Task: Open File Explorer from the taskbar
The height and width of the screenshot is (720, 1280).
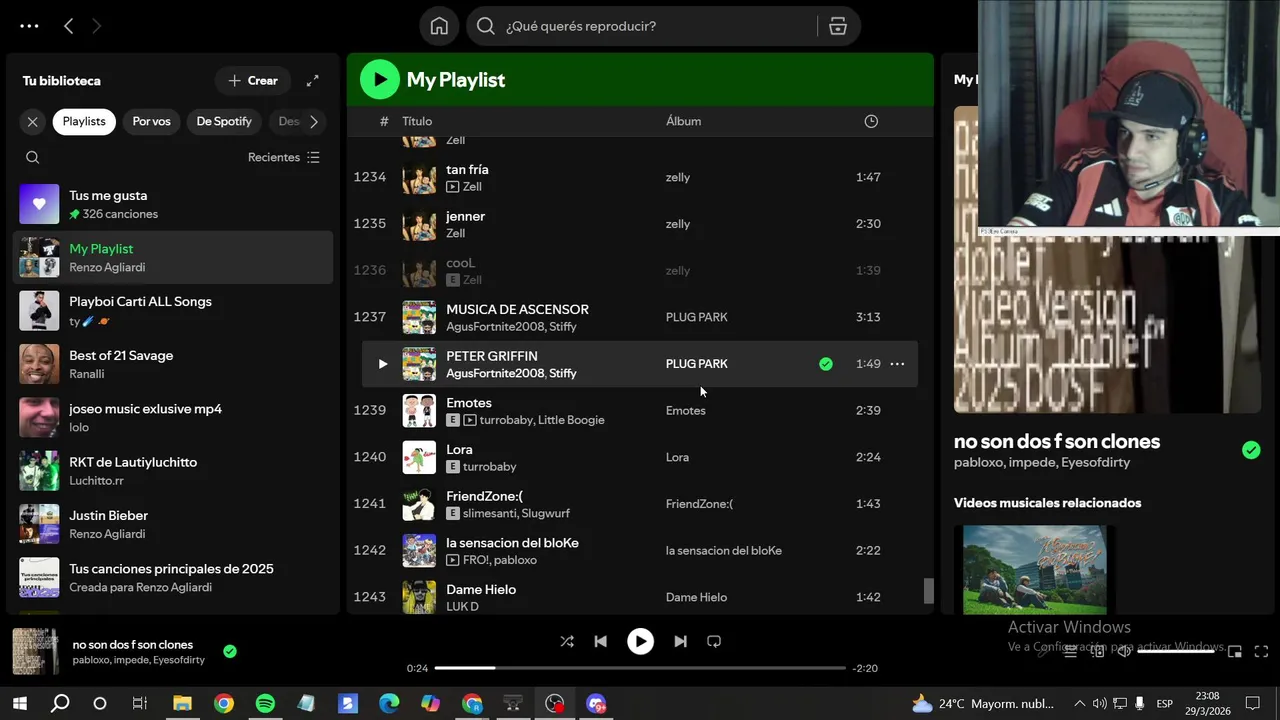Action: 182,704
